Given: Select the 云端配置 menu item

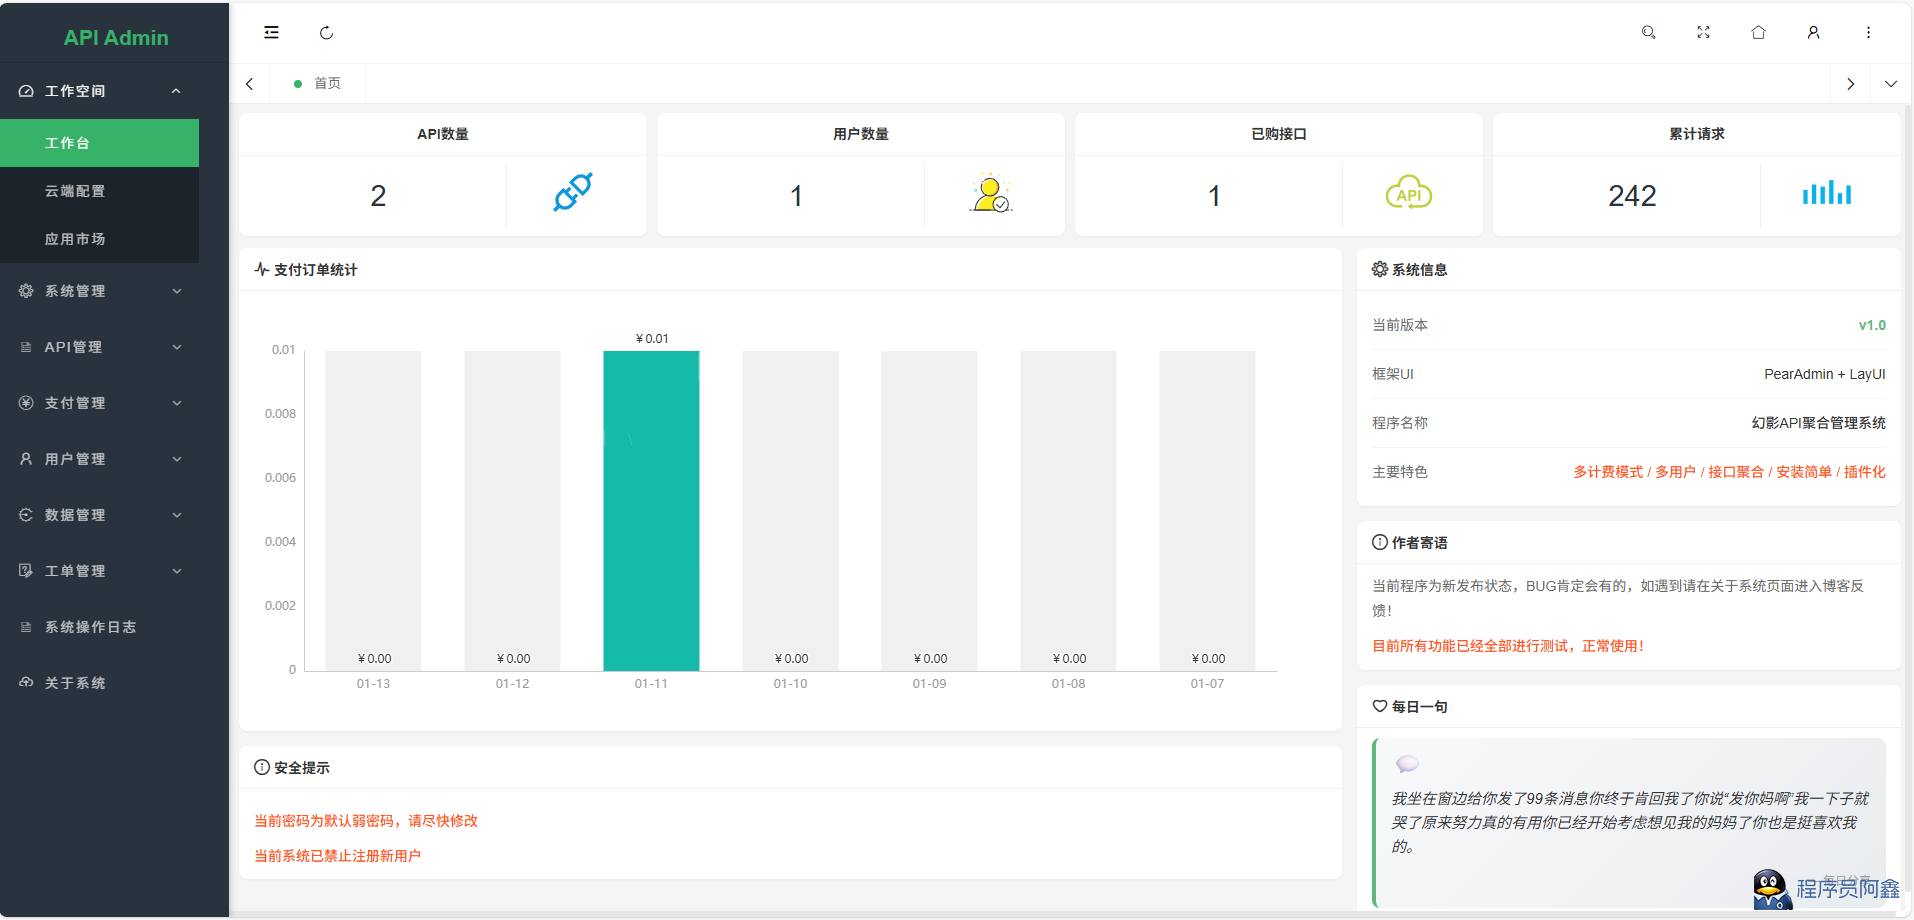Looking at the screenshot, I should (75, 191).
